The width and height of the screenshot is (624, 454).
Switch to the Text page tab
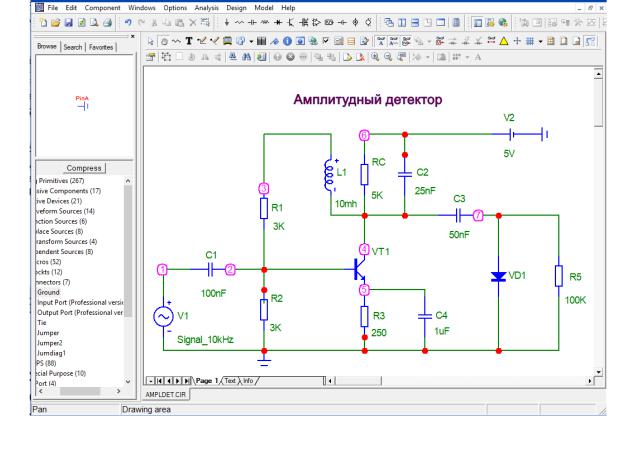point(230,381)
